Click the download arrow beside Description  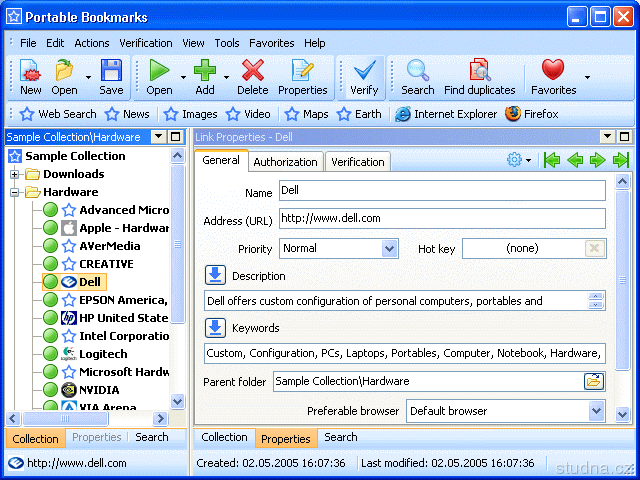point(215,275)
